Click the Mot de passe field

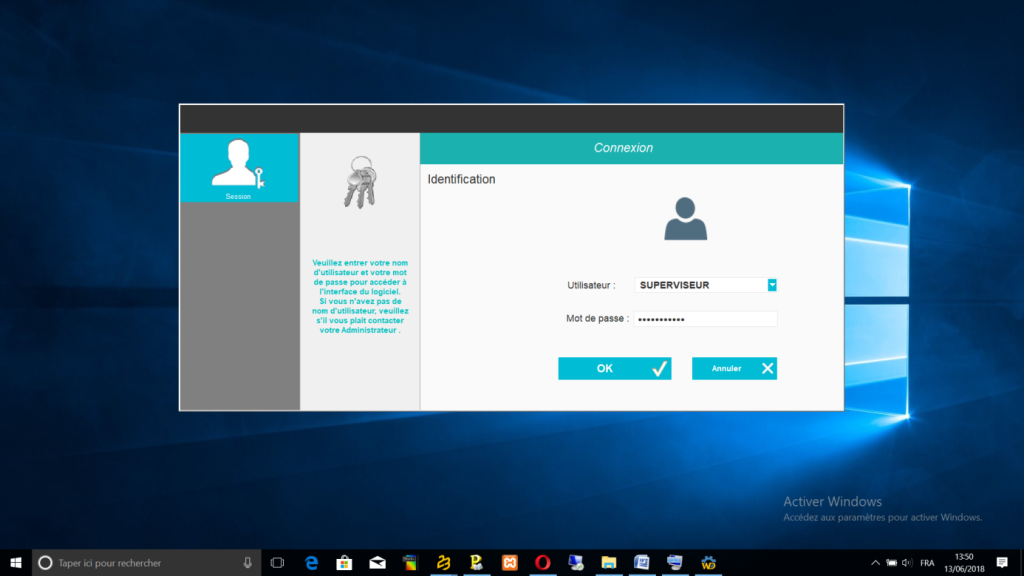[x=706, y=319]
